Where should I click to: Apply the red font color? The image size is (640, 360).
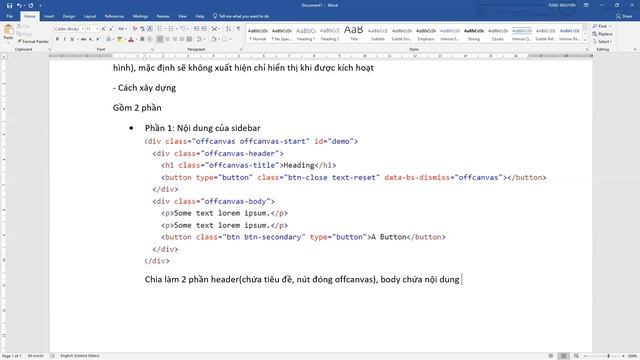[x=131, y=39]
